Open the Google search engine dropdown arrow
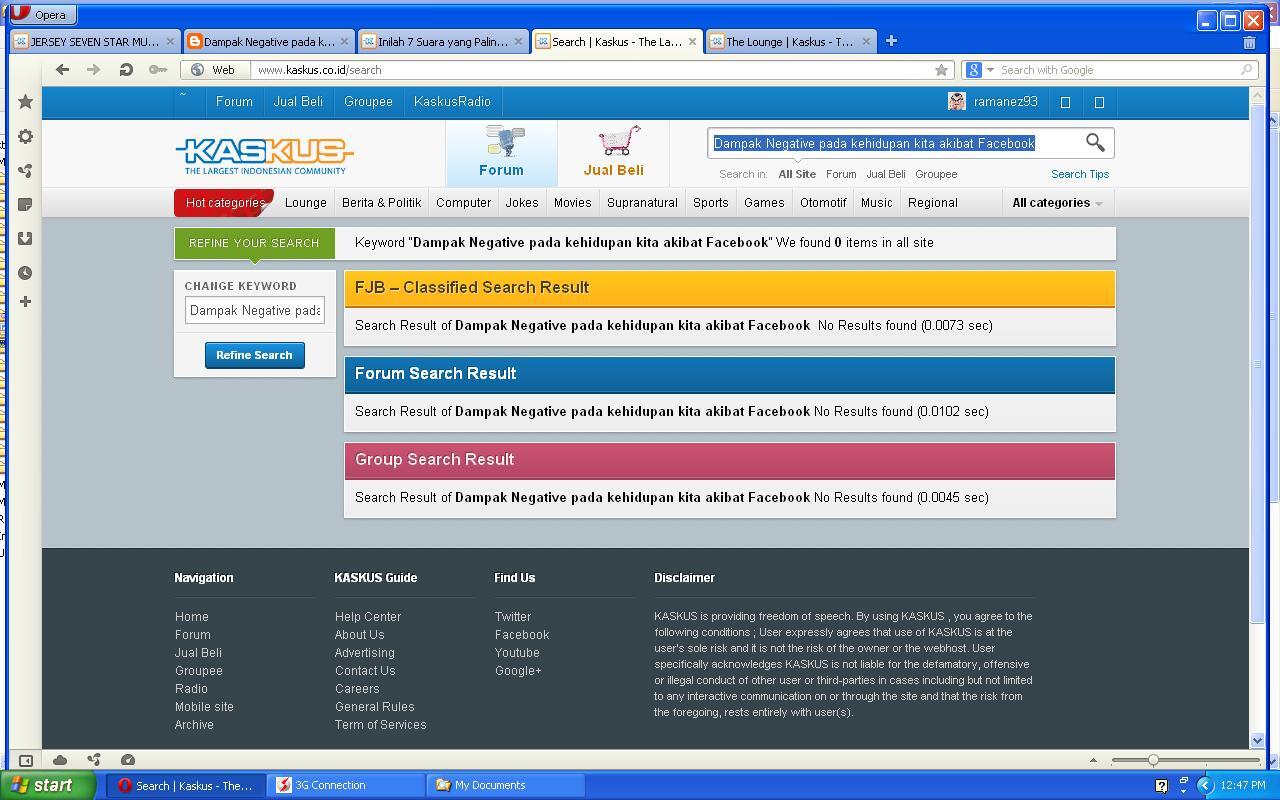1280x800 pixels. (x=990, y=70)
